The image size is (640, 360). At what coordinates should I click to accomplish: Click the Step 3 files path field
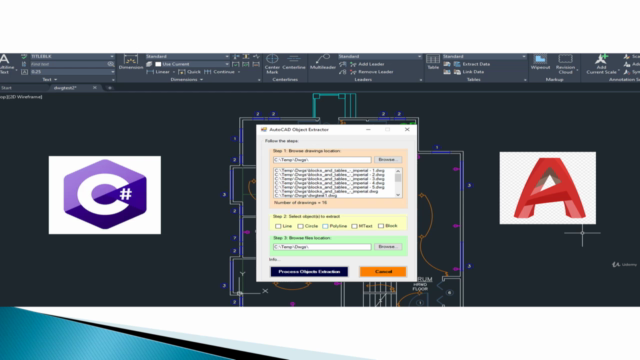[x=322, y=247]
